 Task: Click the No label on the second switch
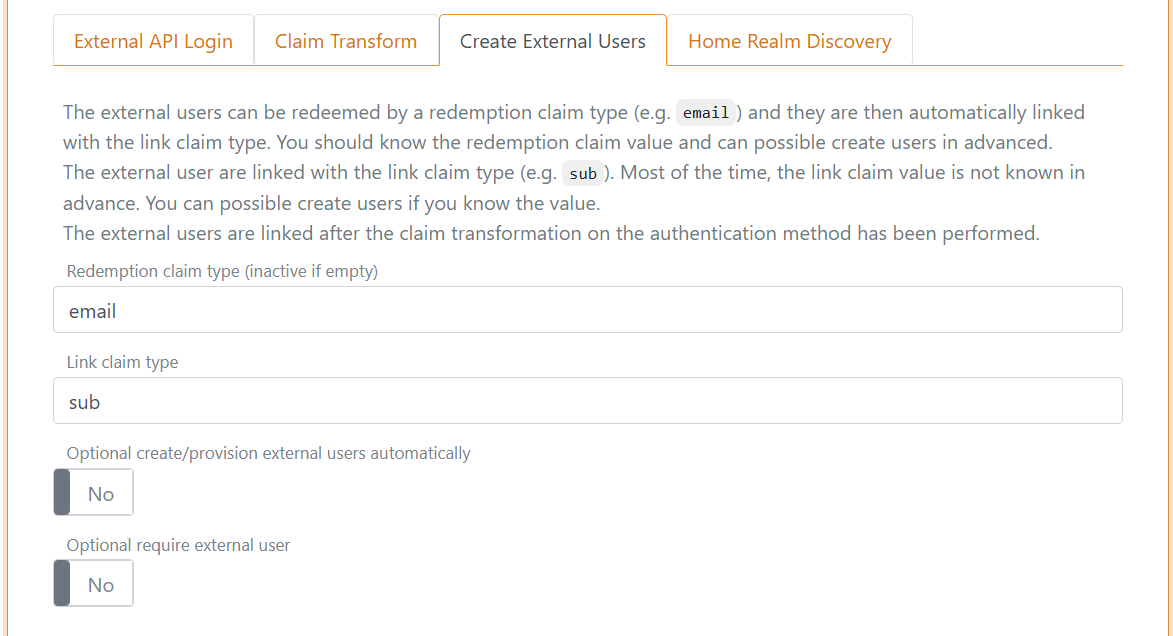click(101, 583)
